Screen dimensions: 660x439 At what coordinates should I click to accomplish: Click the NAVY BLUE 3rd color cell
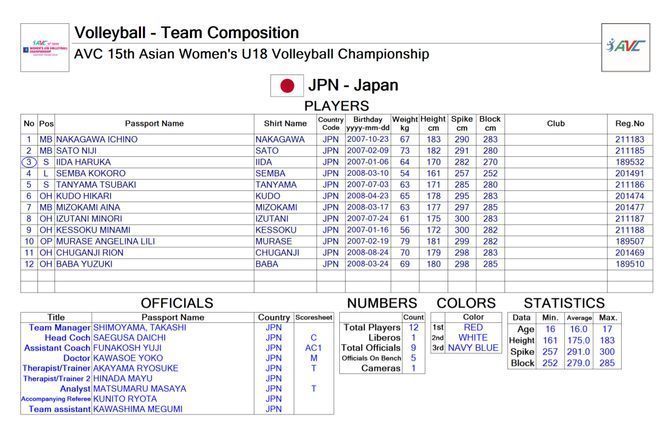pos(473,348)
